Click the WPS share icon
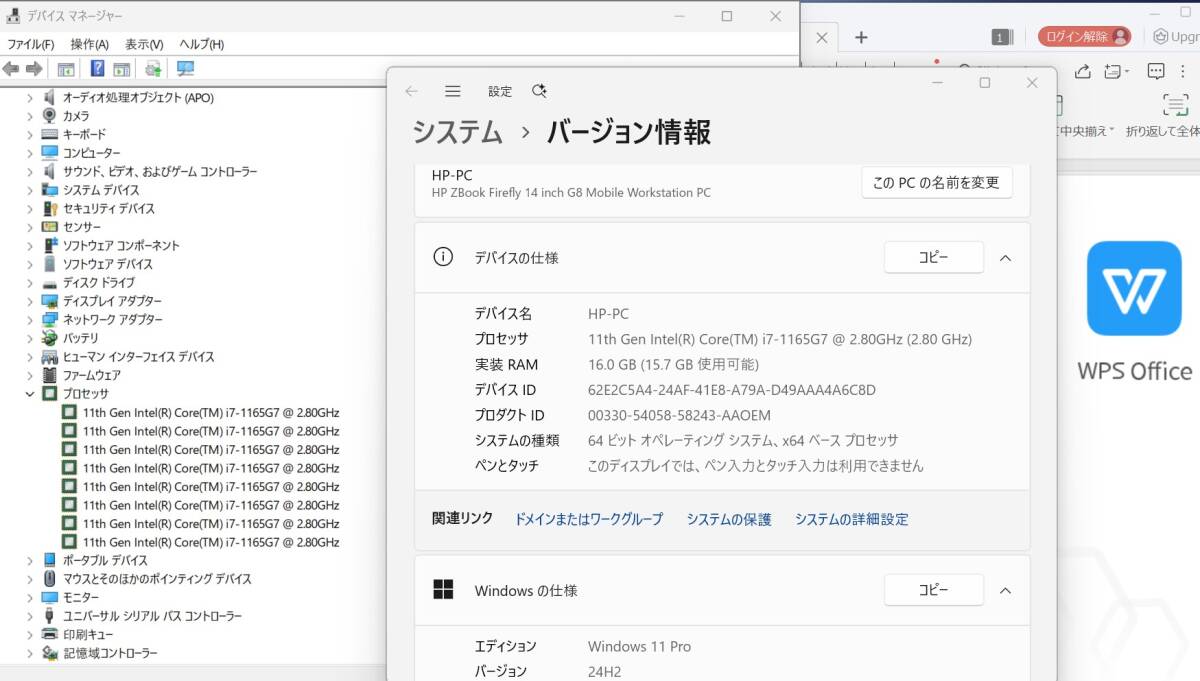 (1082, 72)
